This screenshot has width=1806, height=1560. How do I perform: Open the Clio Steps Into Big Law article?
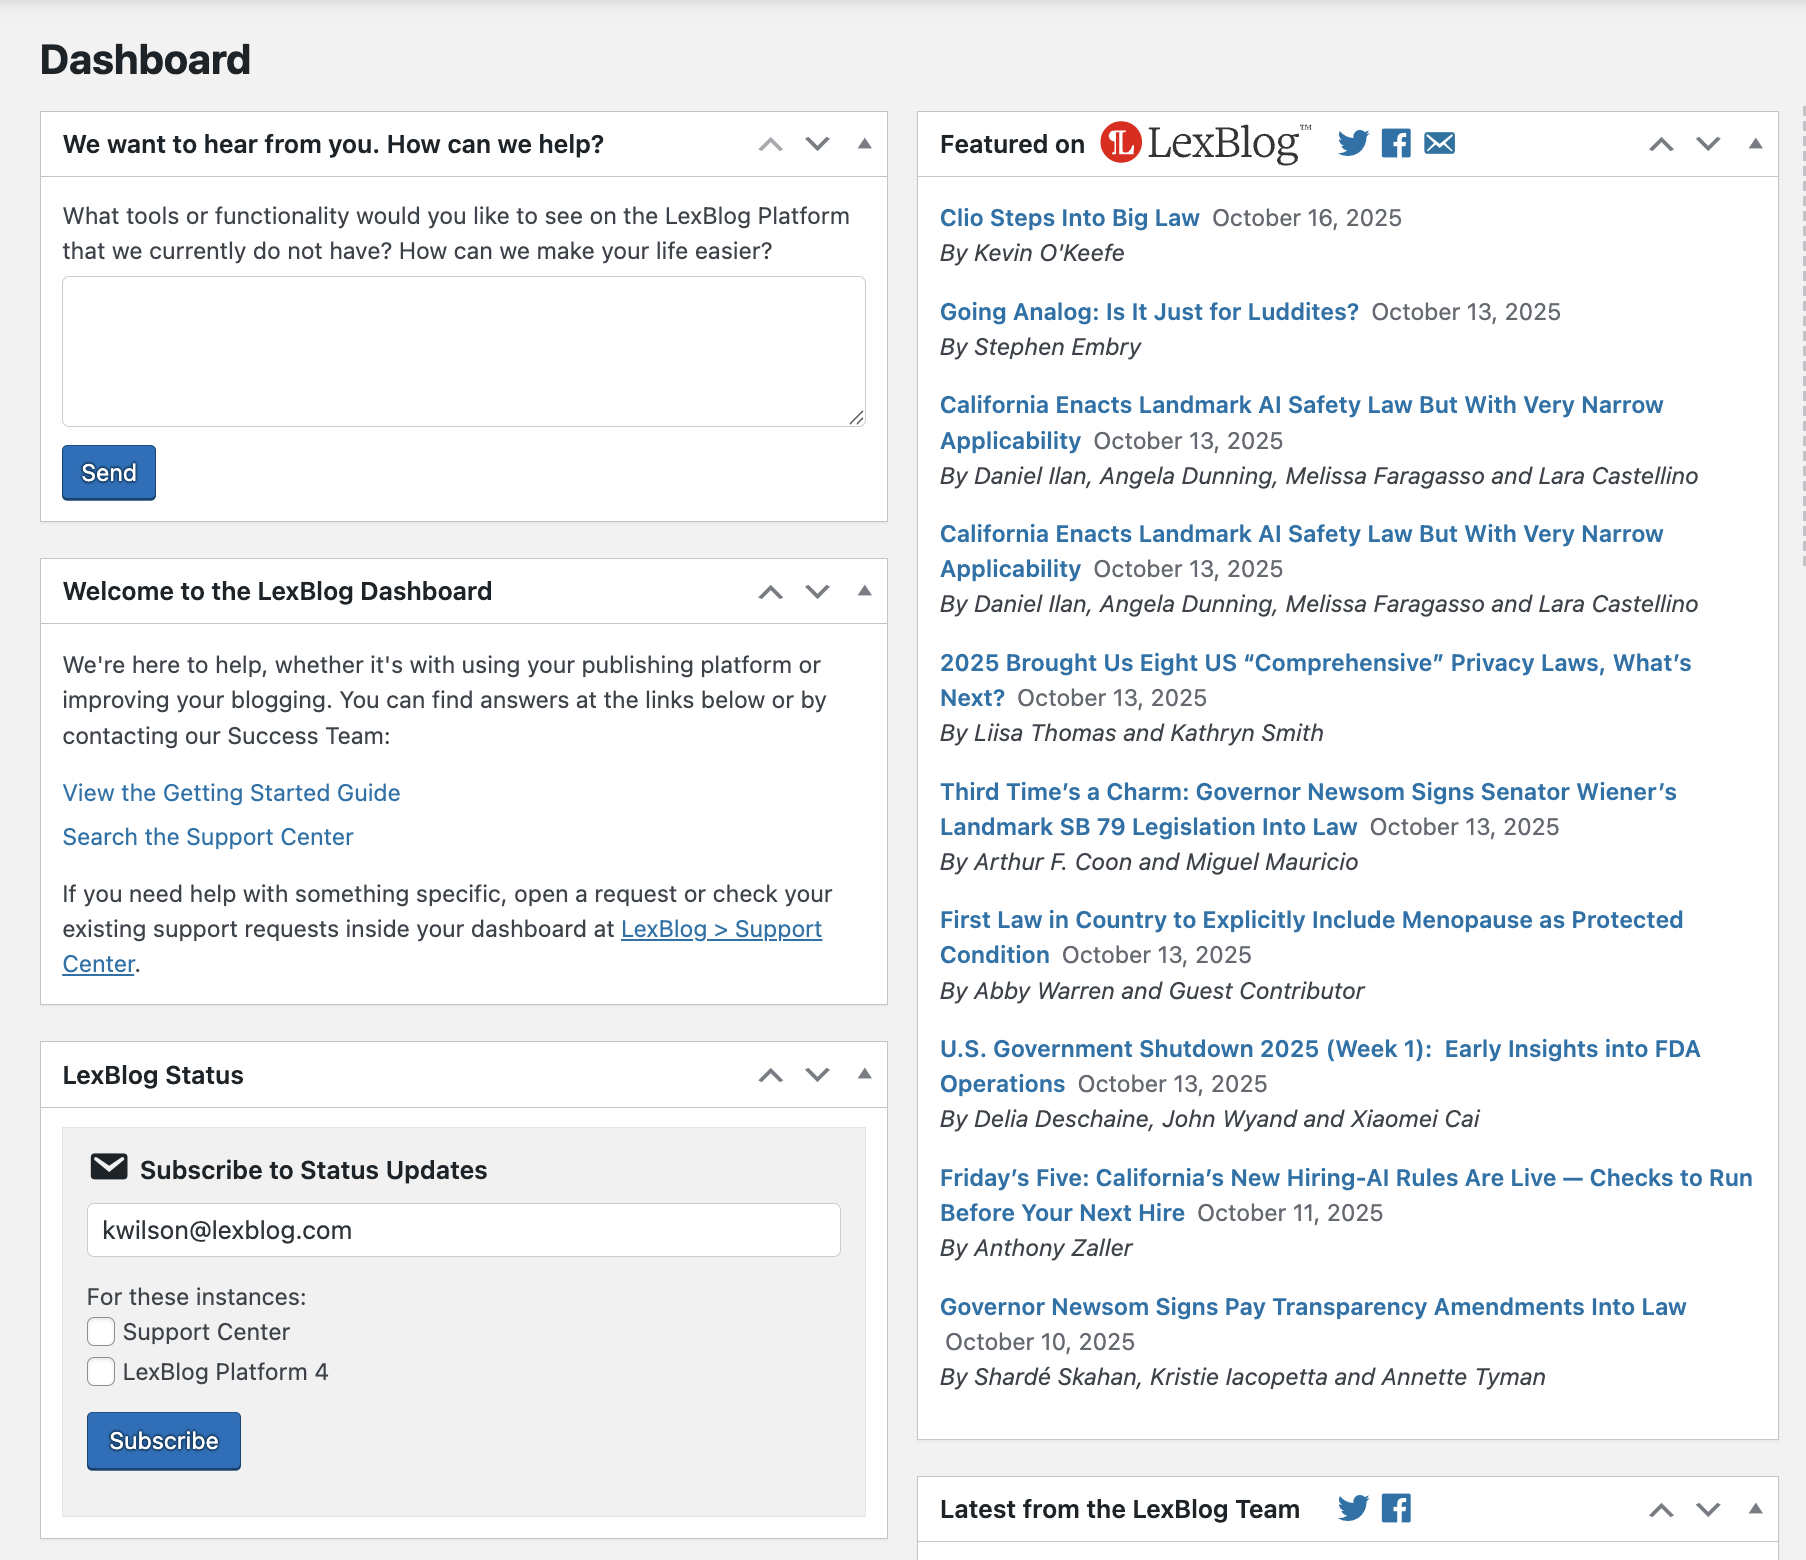coord(1069,218)
